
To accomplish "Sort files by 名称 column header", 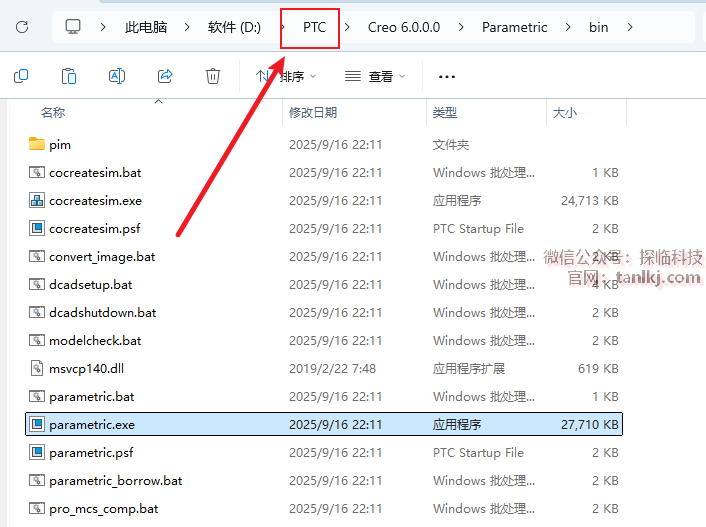I will [53, 113].
